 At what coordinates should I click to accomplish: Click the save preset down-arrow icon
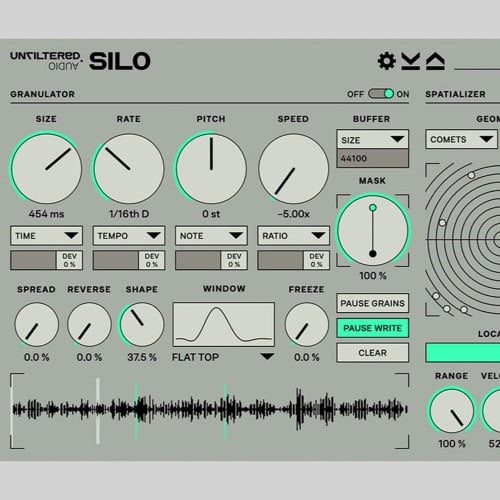tap(410, 62)
